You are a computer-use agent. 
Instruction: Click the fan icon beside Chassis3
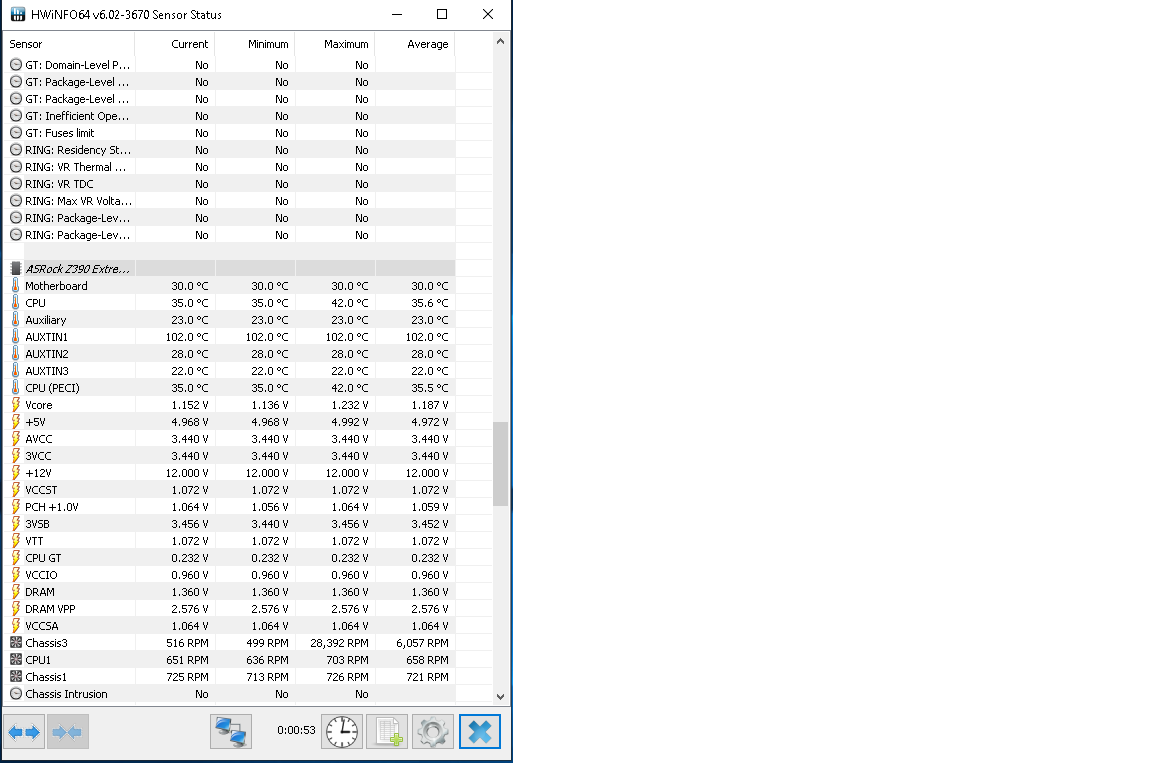coord(15,643)
